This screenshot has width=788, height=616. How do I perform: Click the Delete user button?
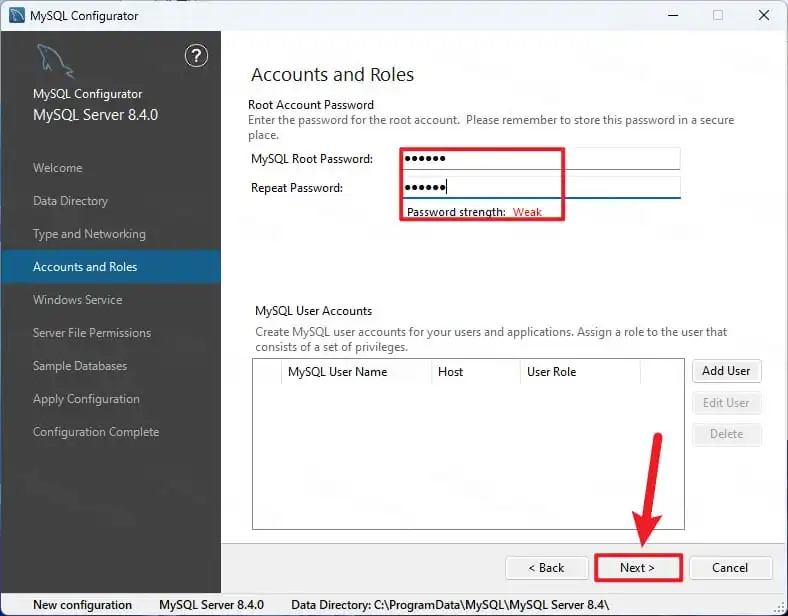[726, 434]
